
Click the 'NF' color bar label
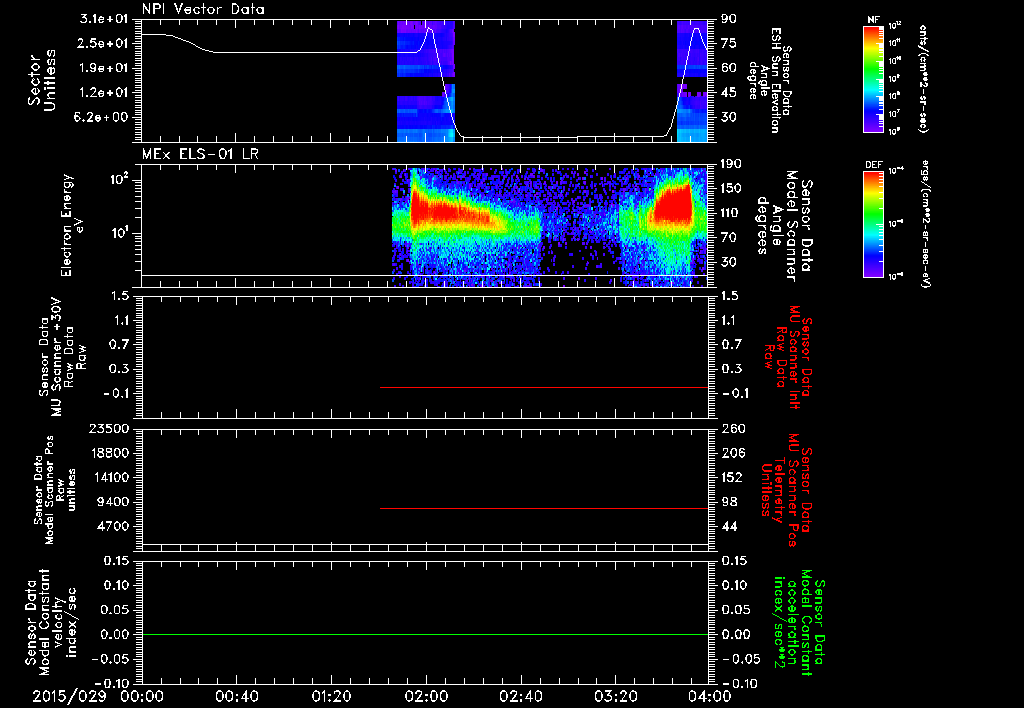pyautogui.click(x=873, y=20)
